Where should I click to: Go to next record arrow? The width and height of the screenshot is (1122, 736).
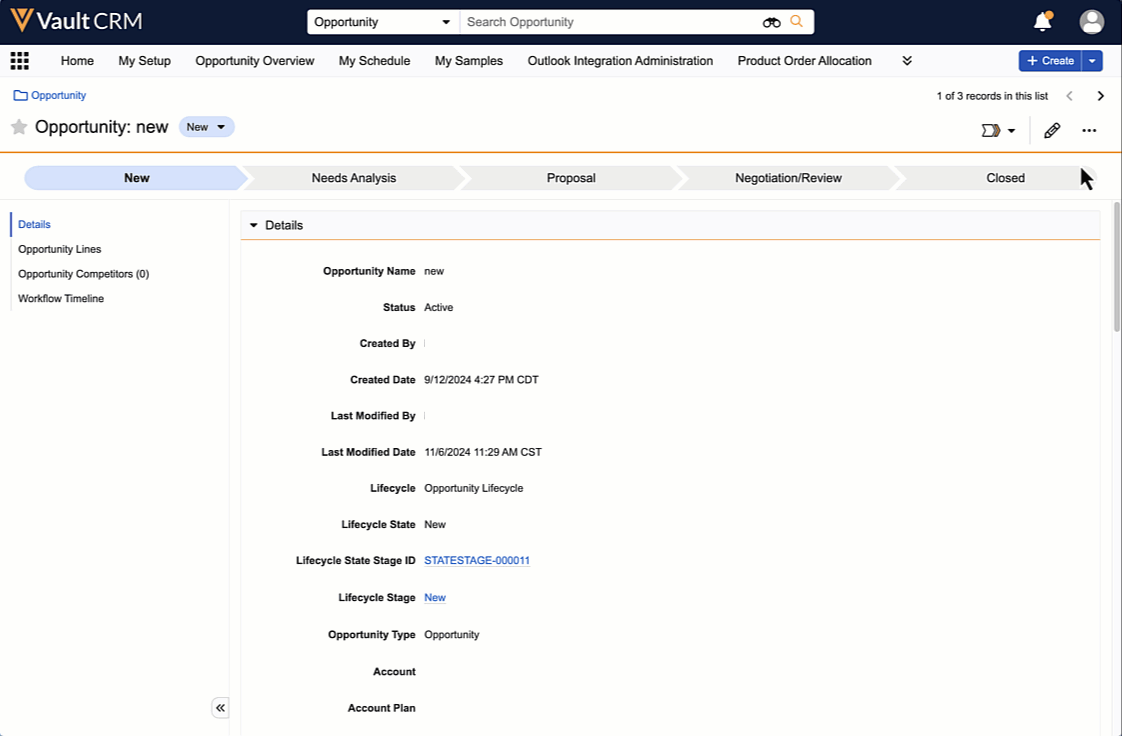coord(1100,96)
